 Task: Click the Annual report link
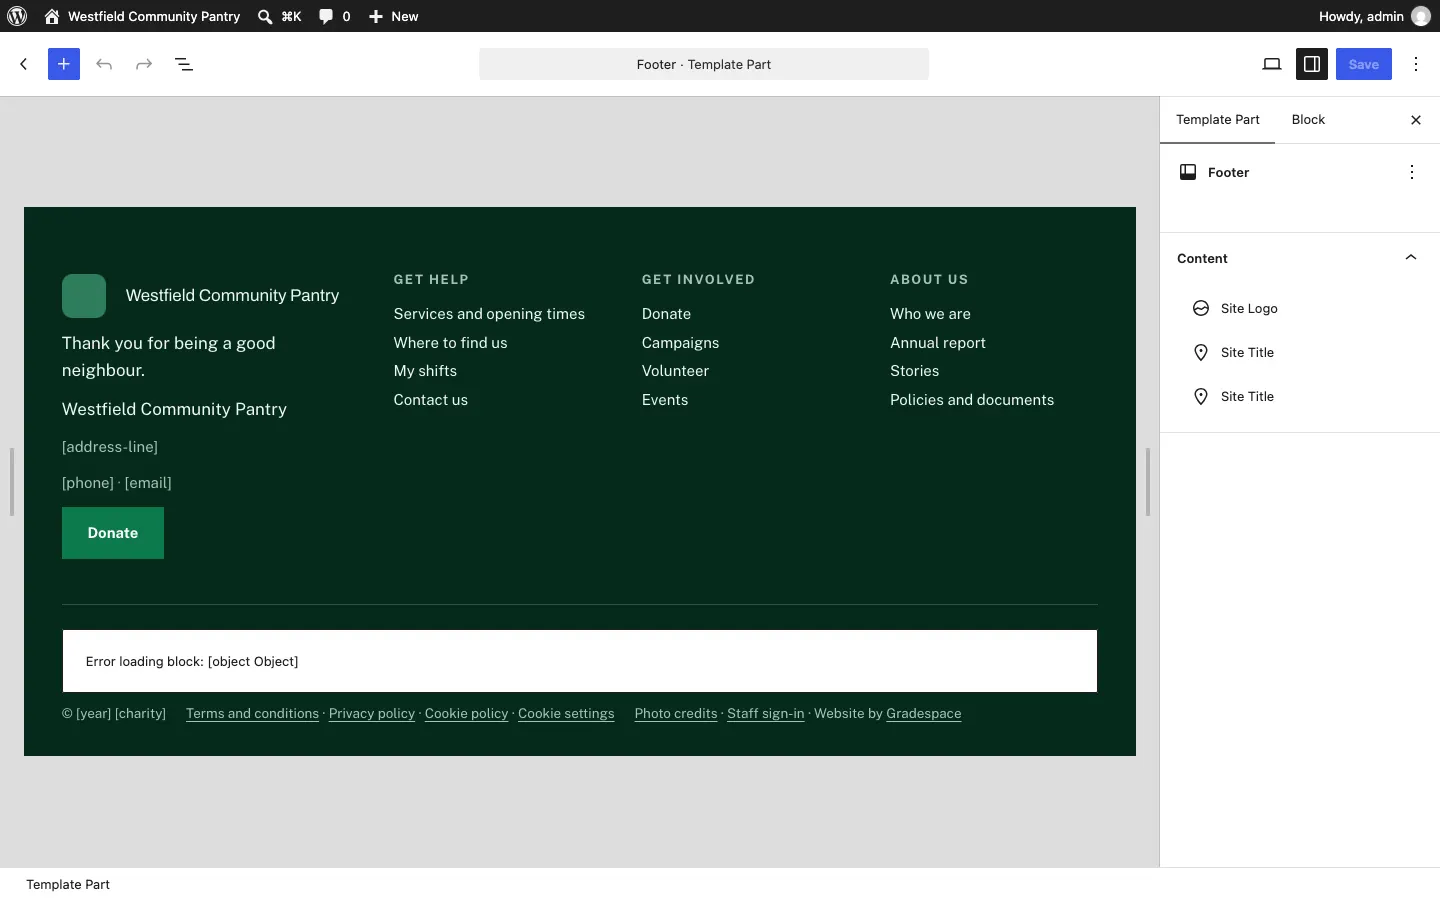click(x=938, y=343)
